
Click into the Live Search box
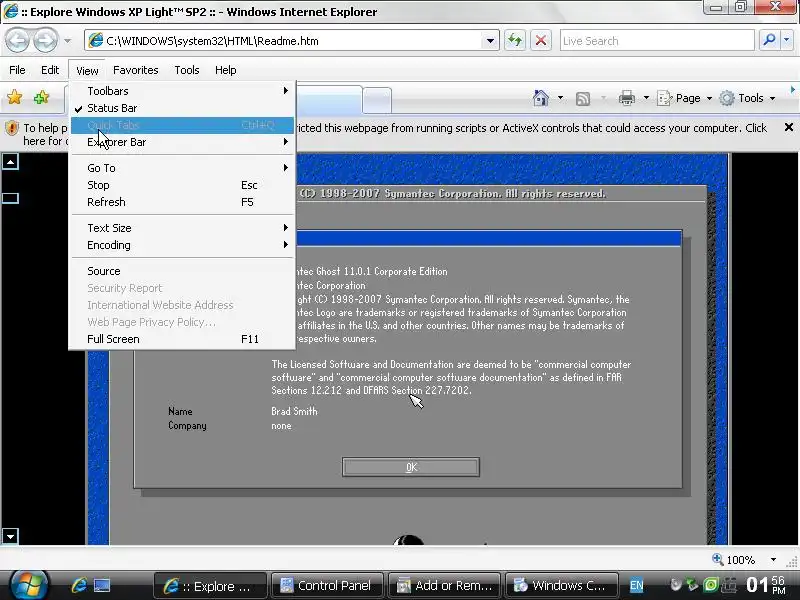coord(657,41)
